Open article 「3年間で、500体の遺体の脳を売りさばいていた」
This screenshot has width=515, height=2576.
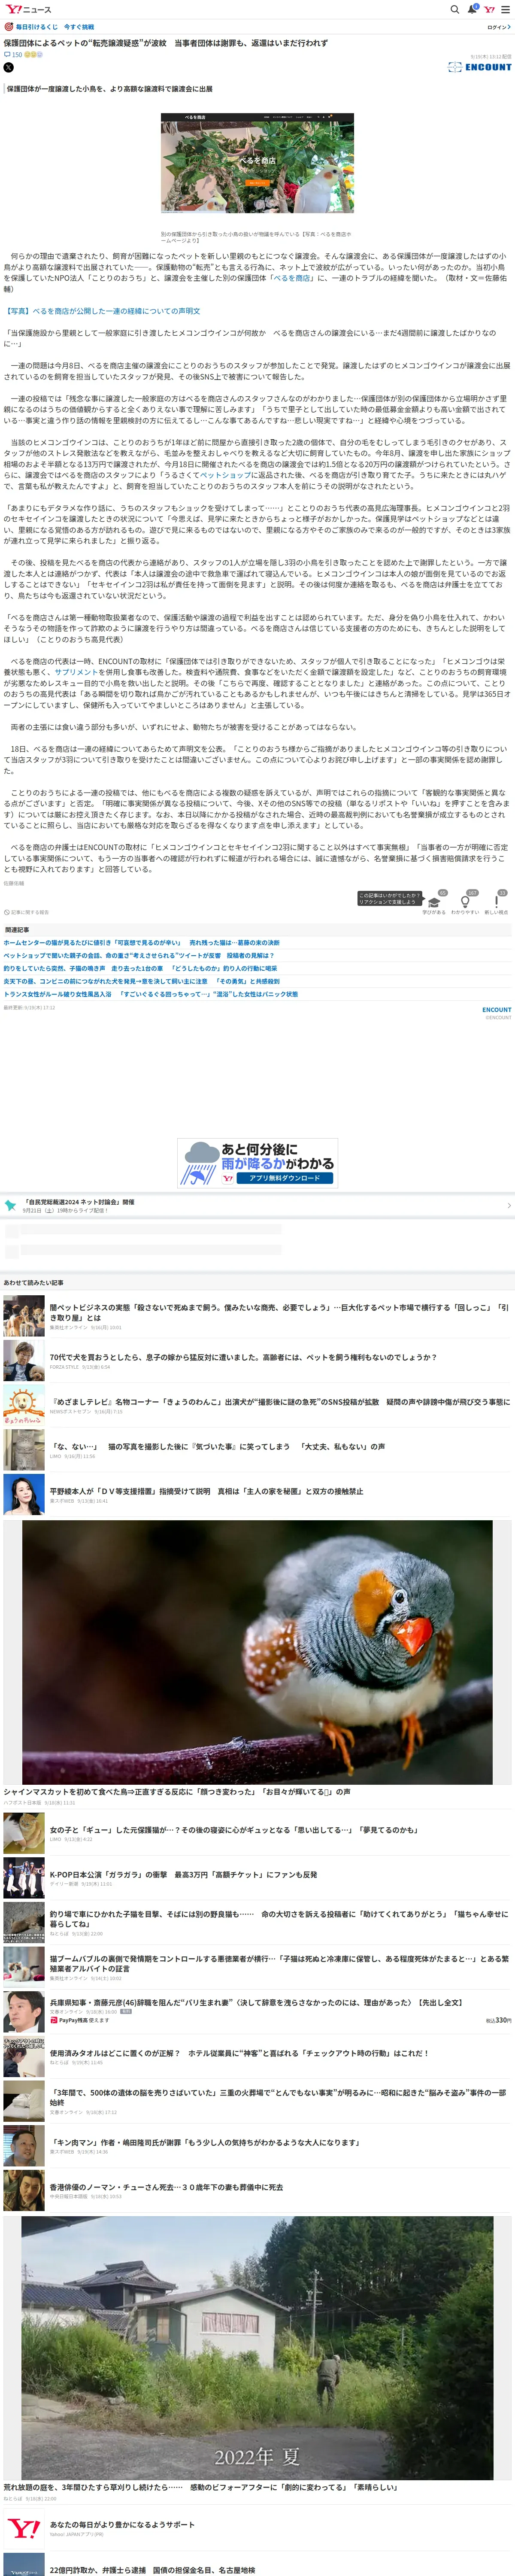(279, 2097)
